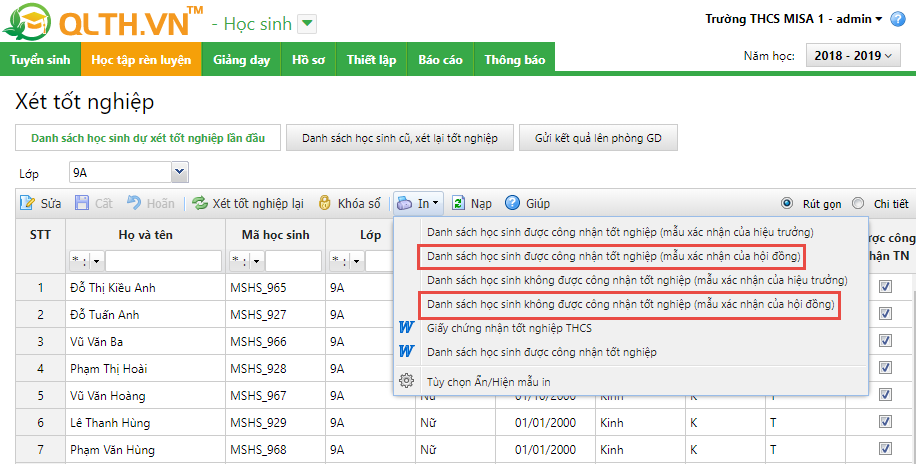This screenshot has height=464, width=916.
Task: Click student name Lê Thanh Hùng
Action: [x=110, y=423]
